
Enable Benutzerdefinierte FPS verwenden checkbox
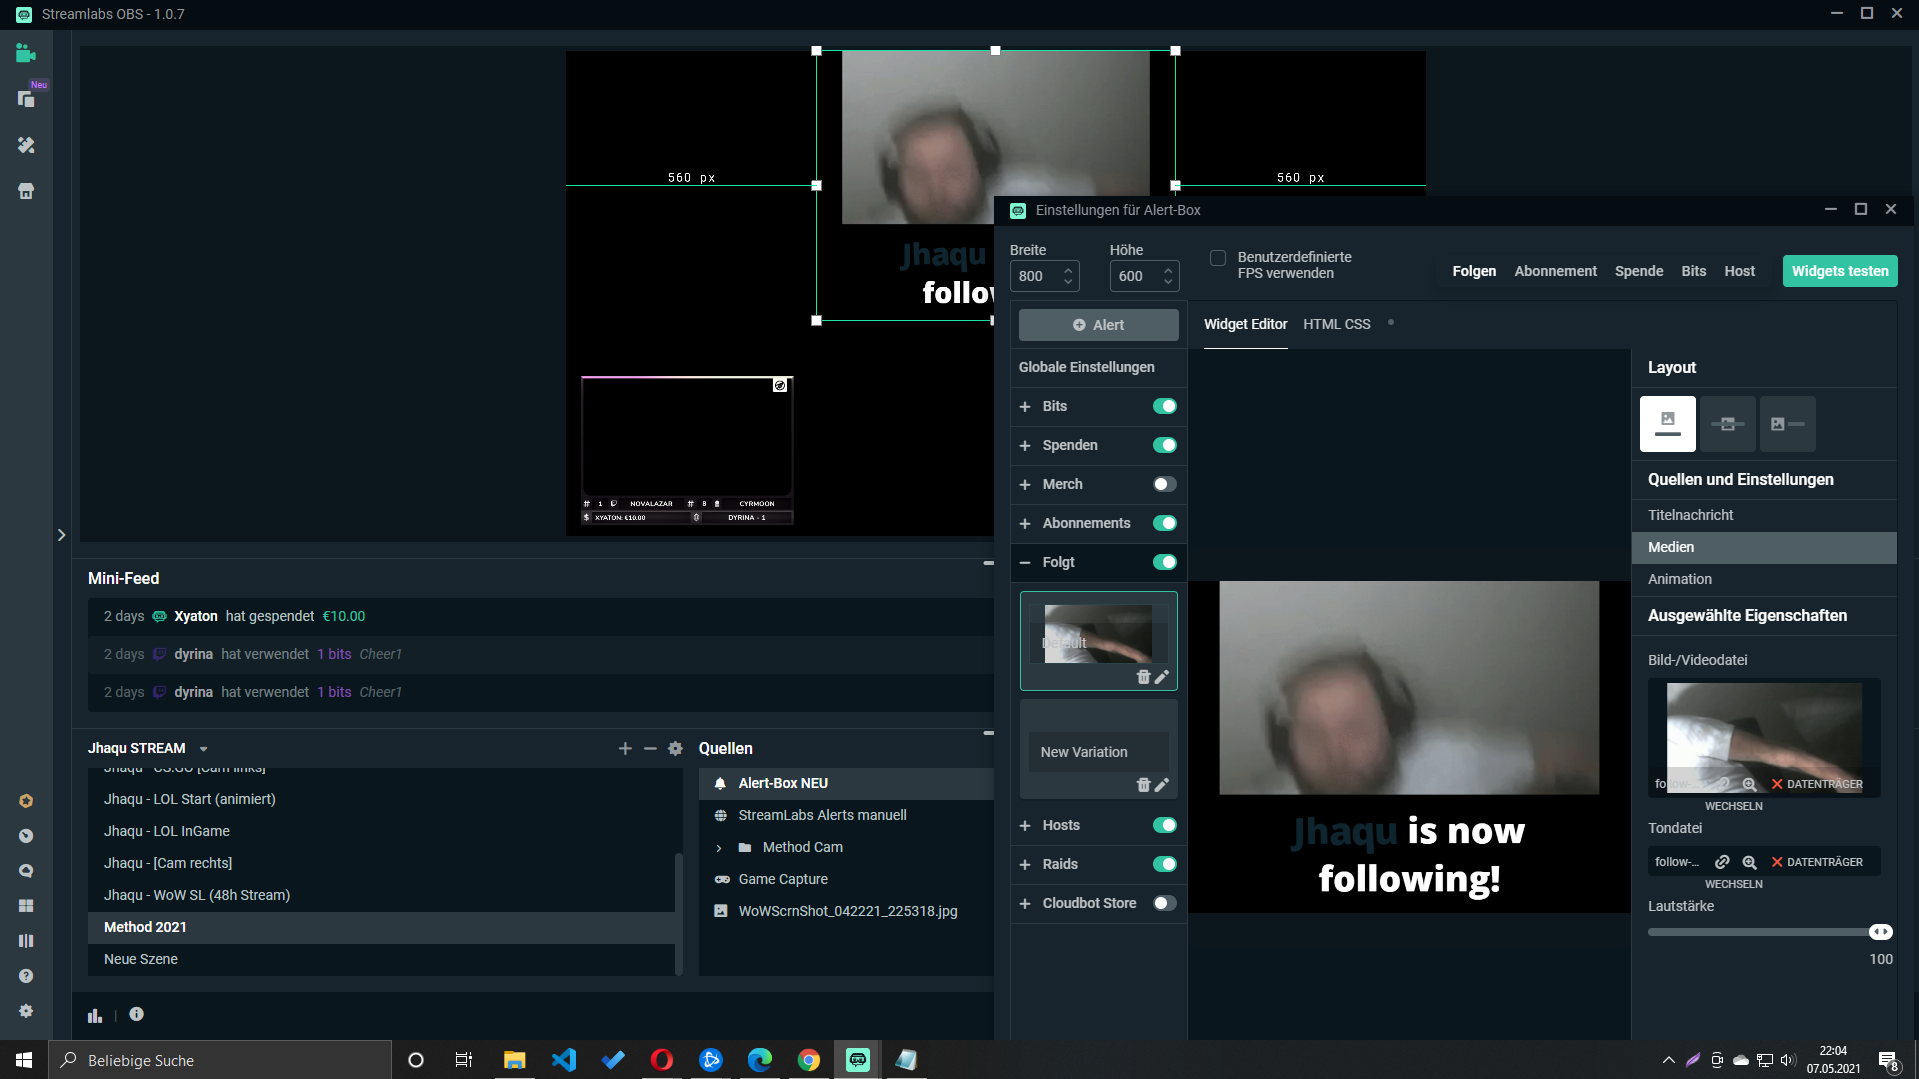pyautogui.click(x=1218, y=258)
